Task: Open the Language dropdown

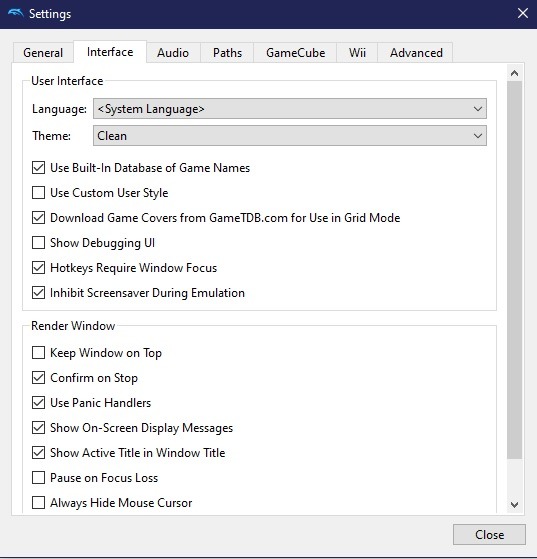Action: coord(290,109)
